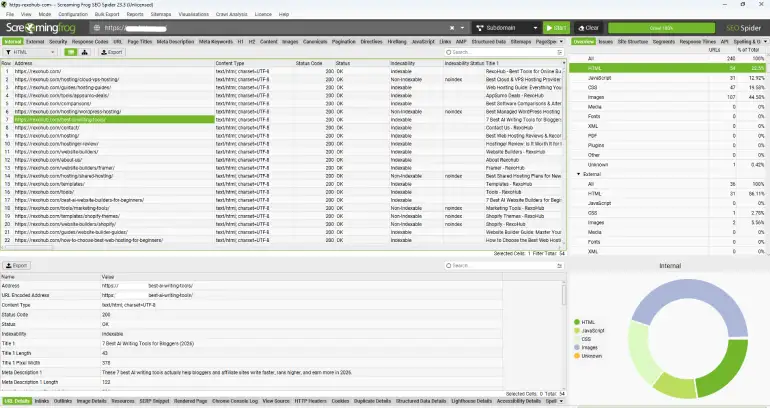
Task: Open the Page Titles tab
Action: (140, 42)
